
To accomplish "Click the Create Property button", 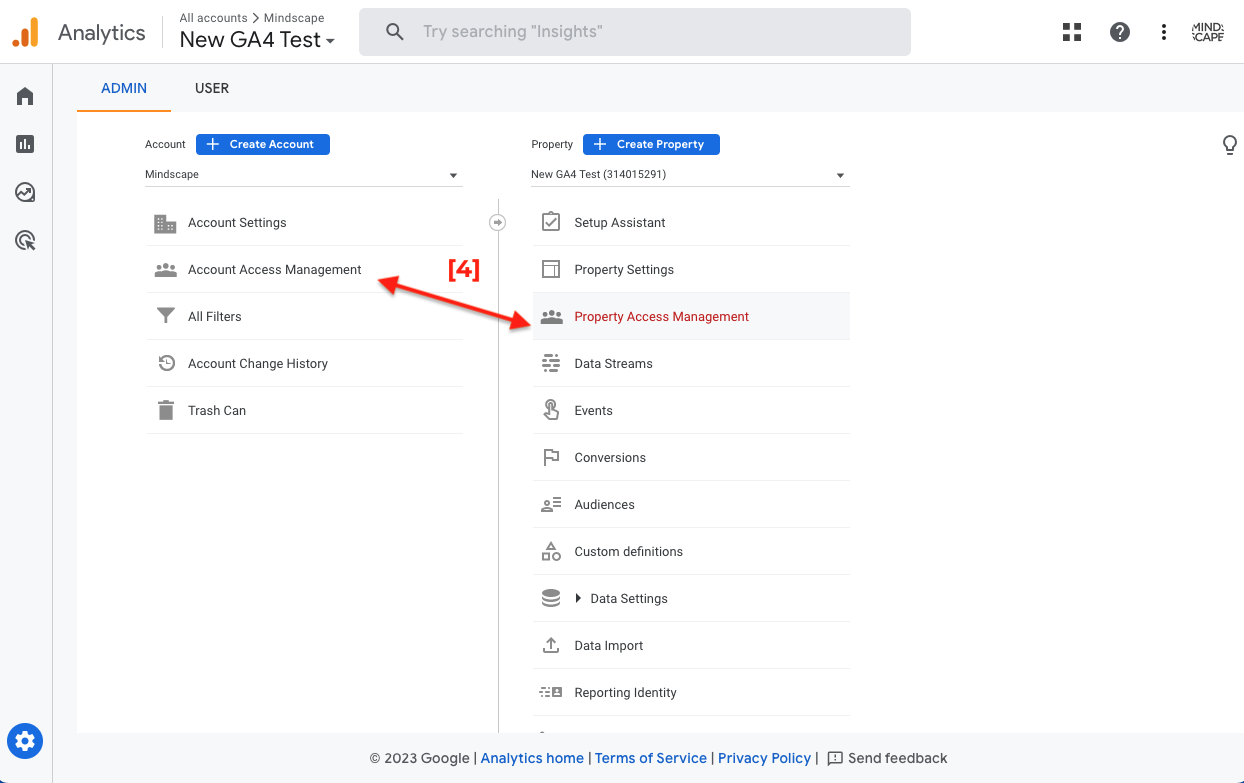I will (651, 144).
